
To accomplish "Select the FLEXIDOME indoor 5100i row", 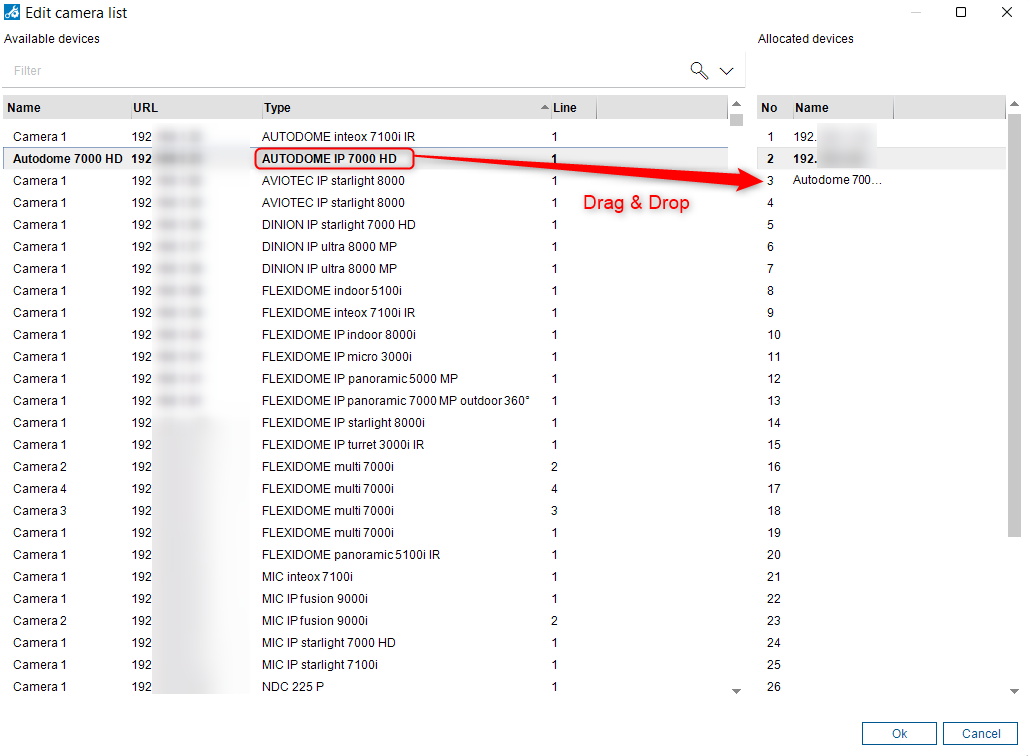I will [x=366, y=290].
